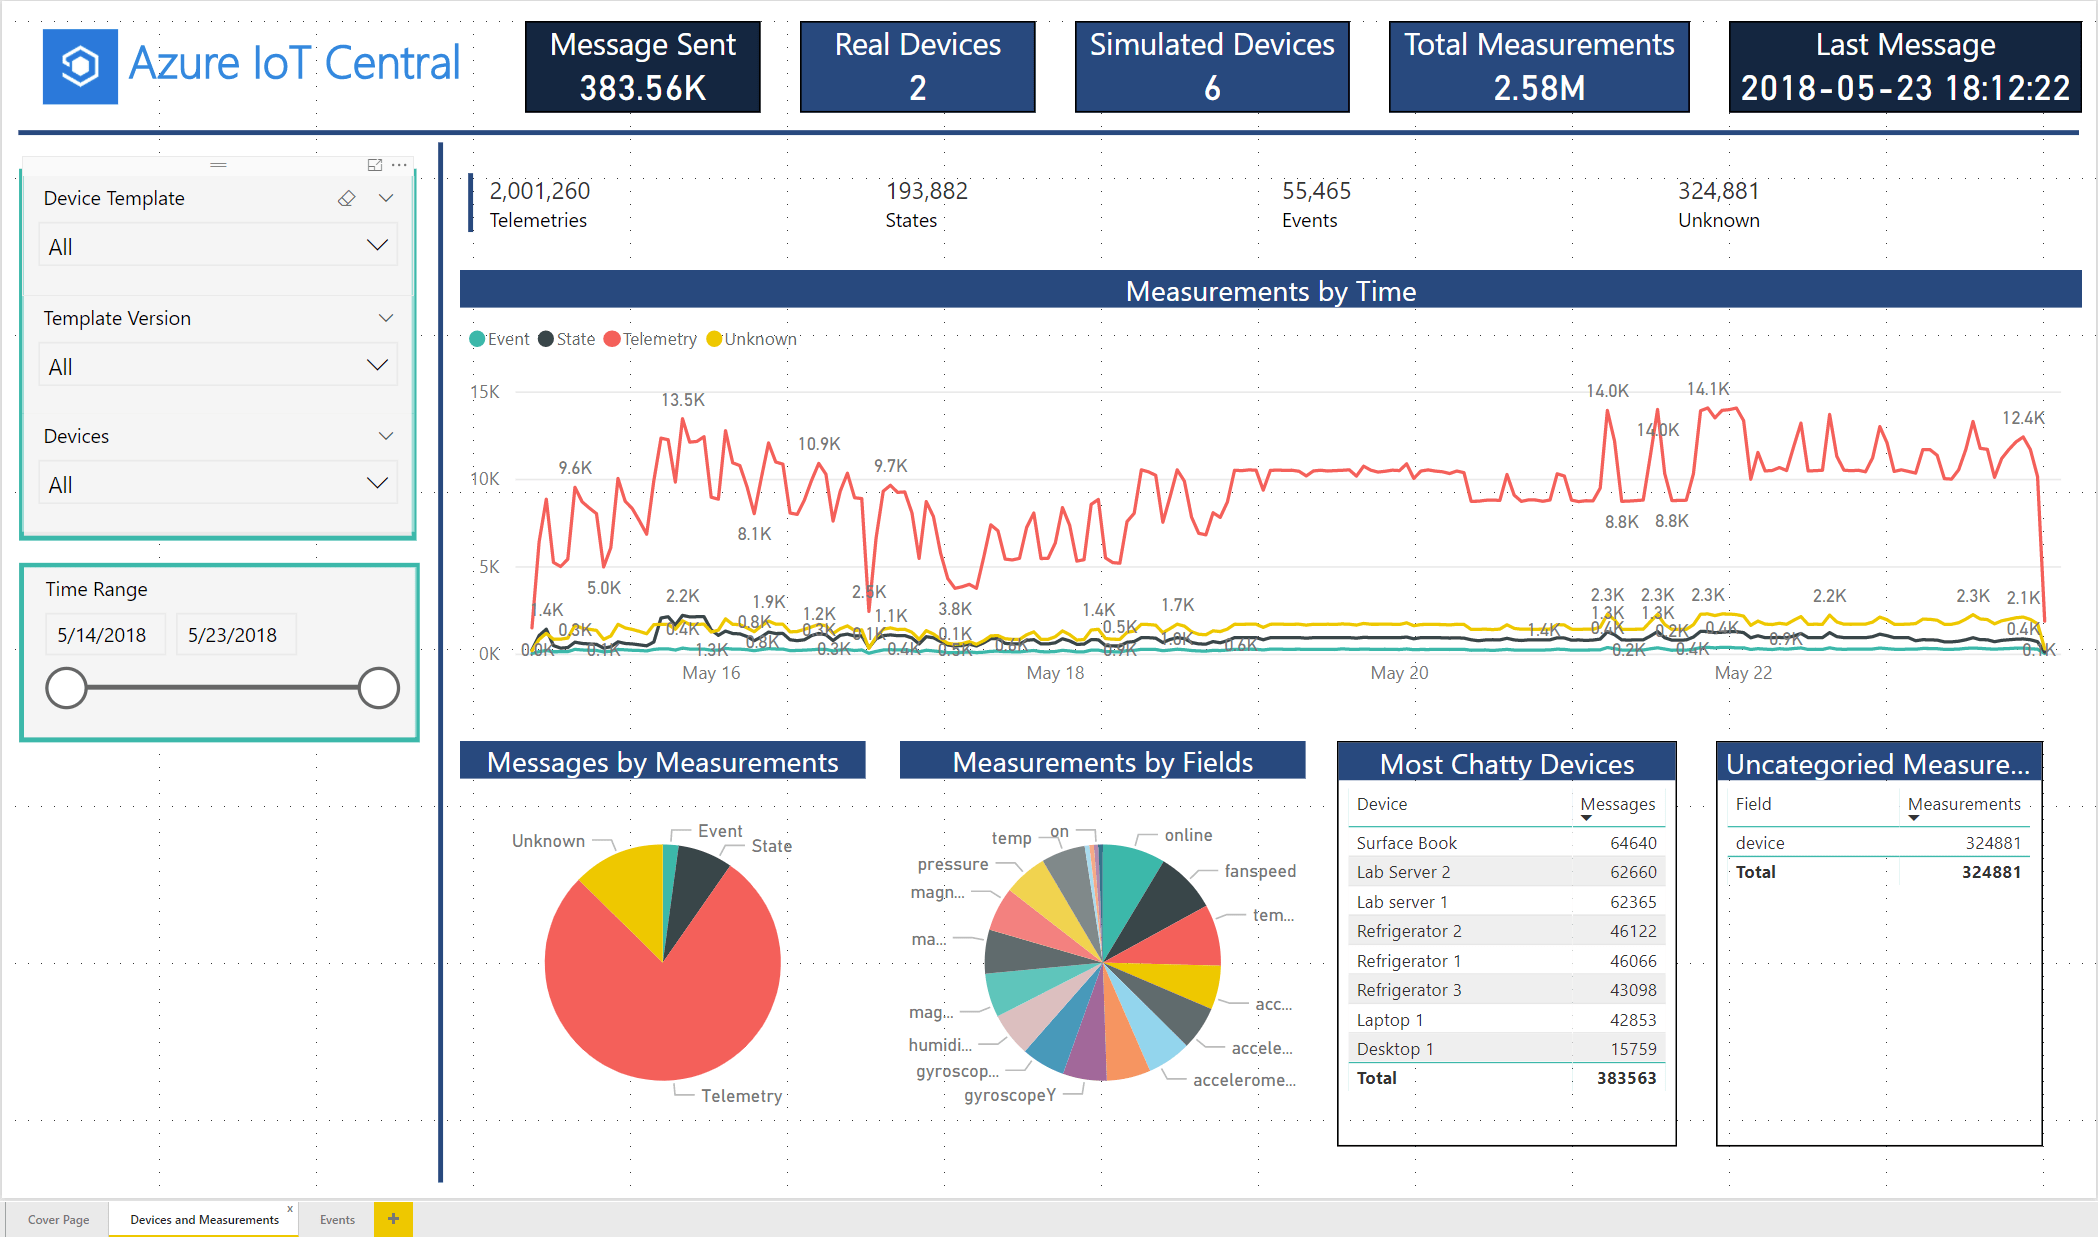The image size is (2098, 1237).
Task: Select Surface Book in Most Chatty Devices
Action: [x=1406, y=843]
